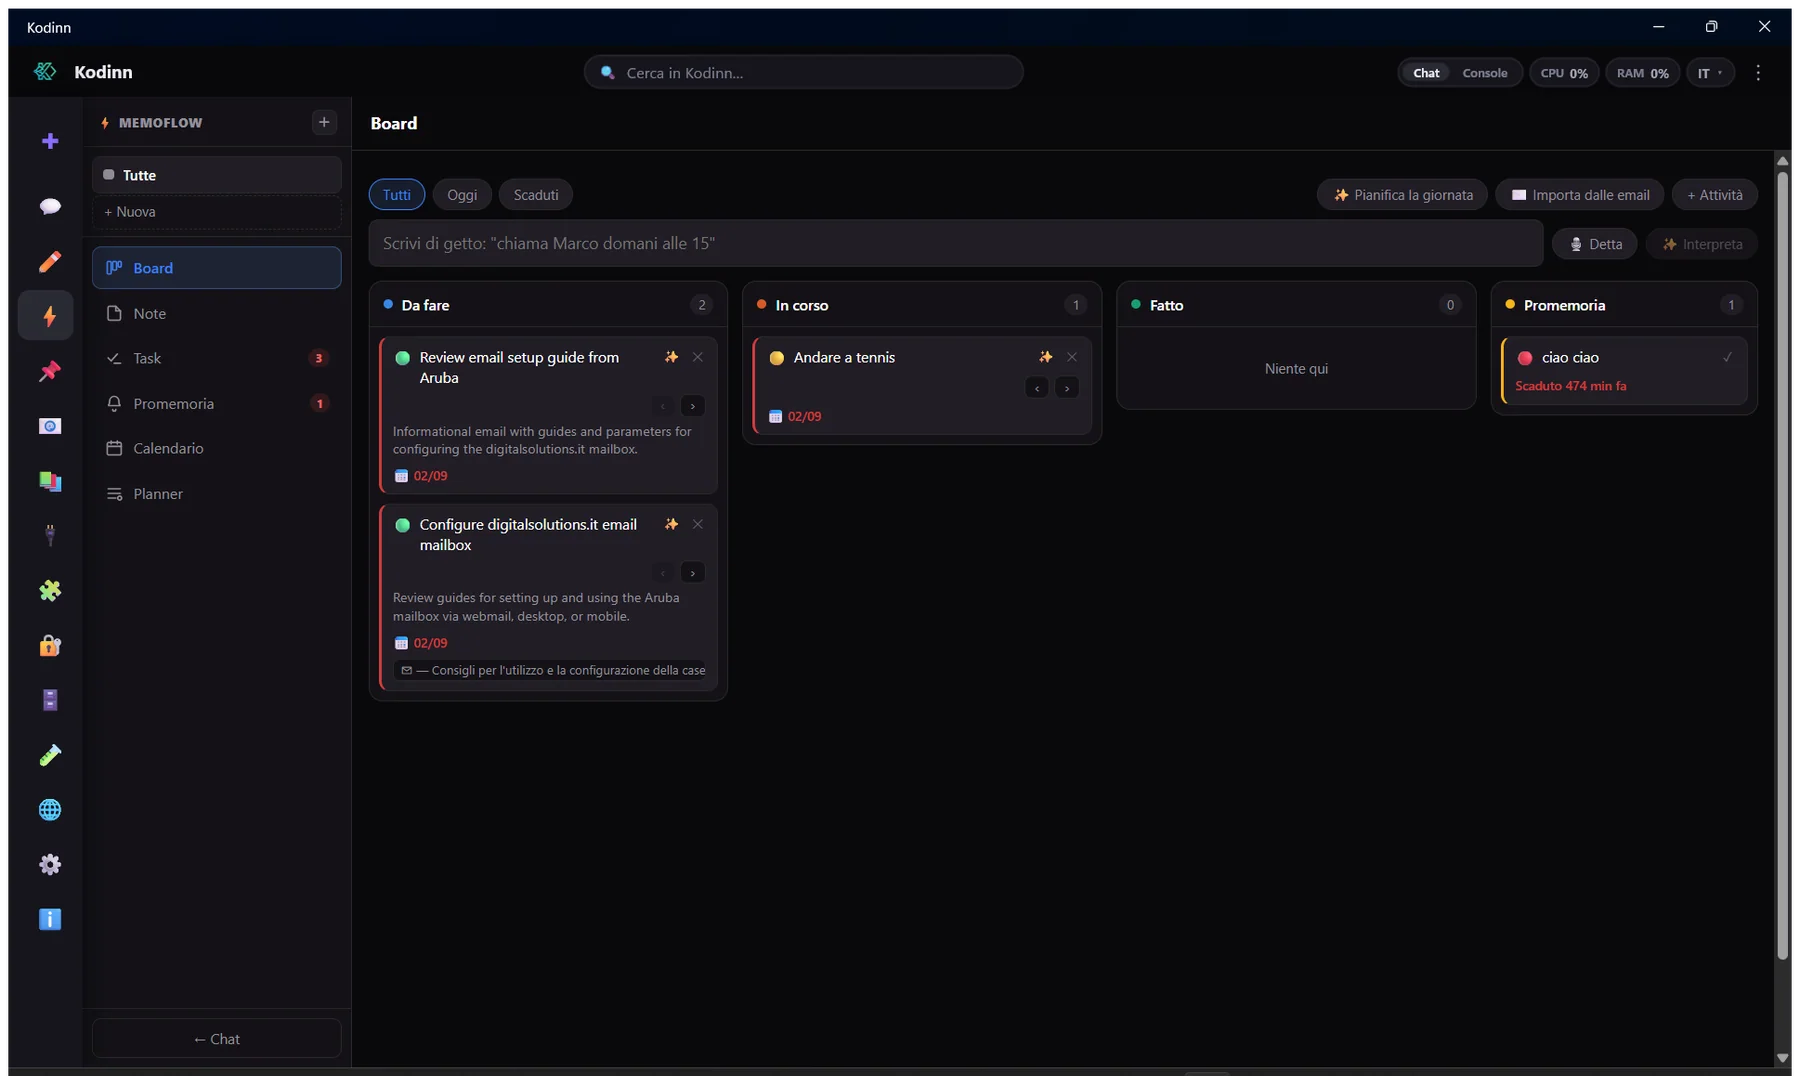Move Configure digitalsolutions.it mailbox card right
Image resolution: width=1800 pixels, height=1076 pixels.
click(x=692, y=573)
